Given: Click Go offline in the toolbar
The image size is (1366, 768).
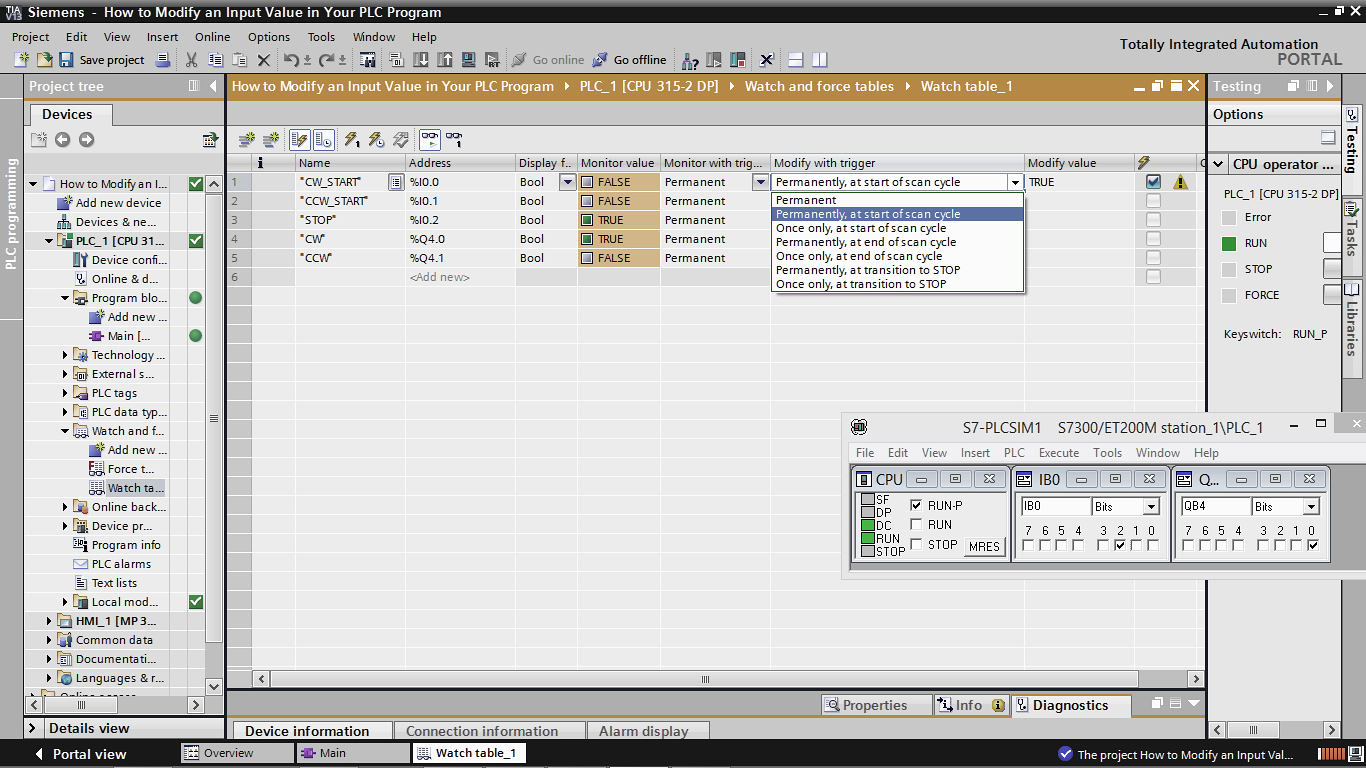Looking at the screenshot, I should tap(629, 60).
